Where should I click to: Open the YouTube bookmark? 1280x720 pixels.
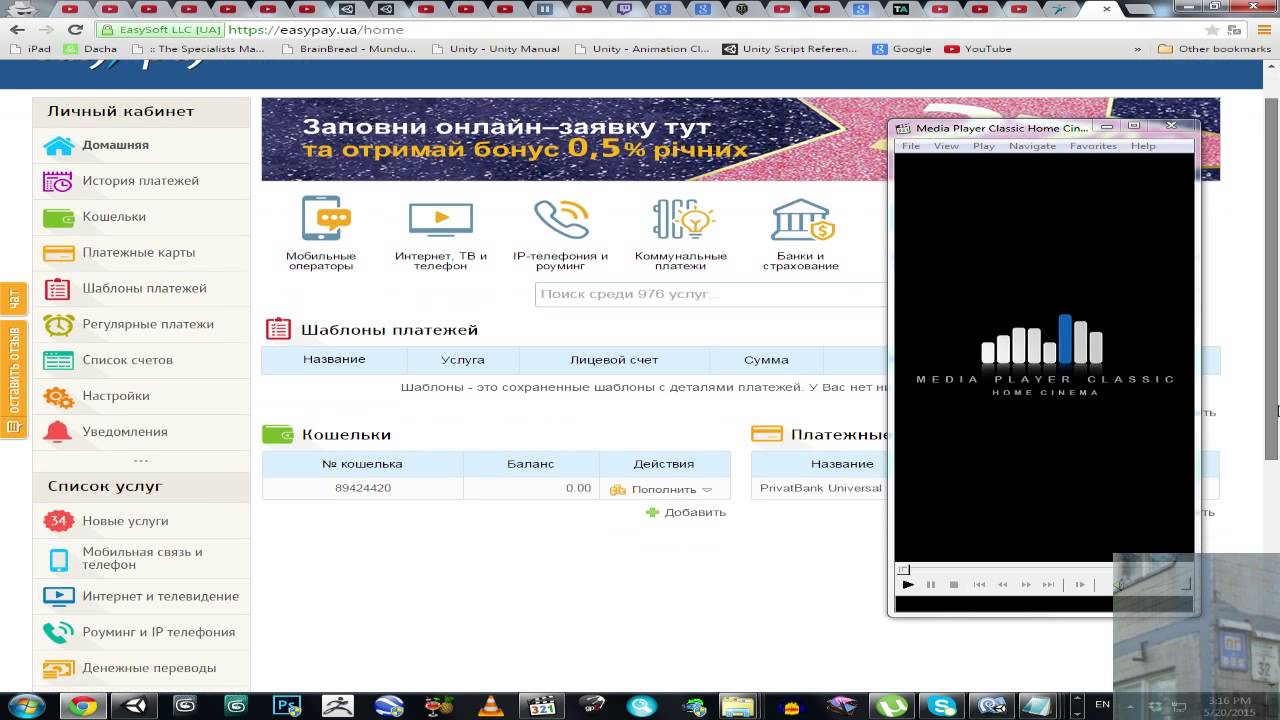[x=978, y=49]
